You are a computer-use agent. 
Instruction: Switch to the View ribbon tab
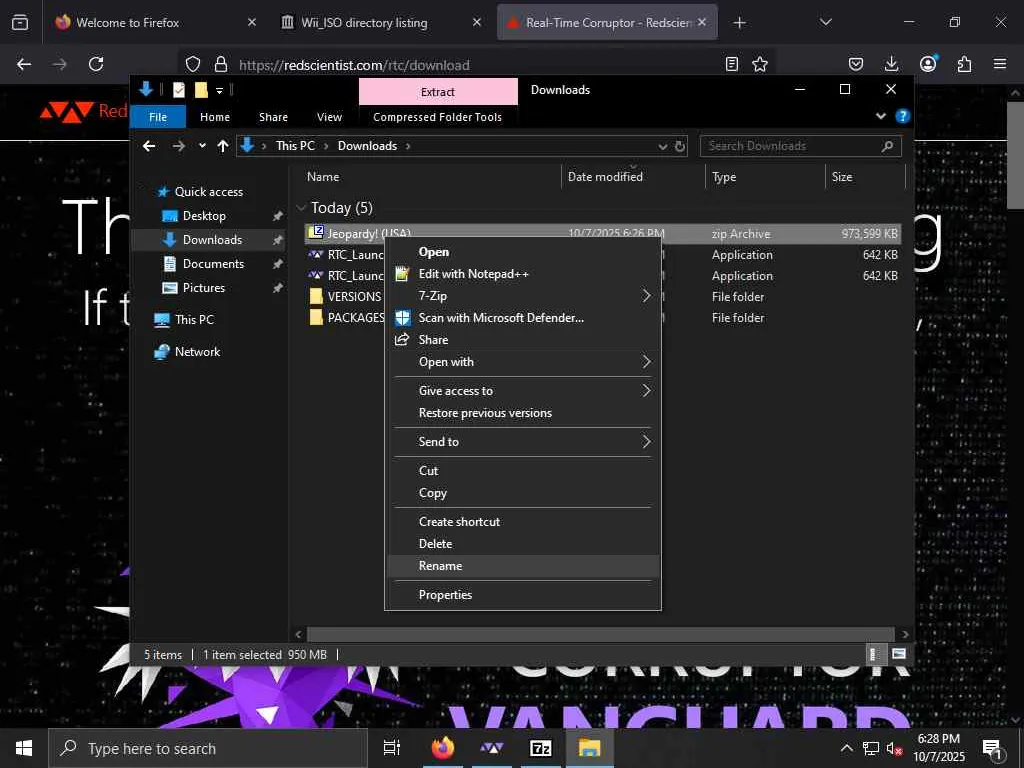[329, 117]
